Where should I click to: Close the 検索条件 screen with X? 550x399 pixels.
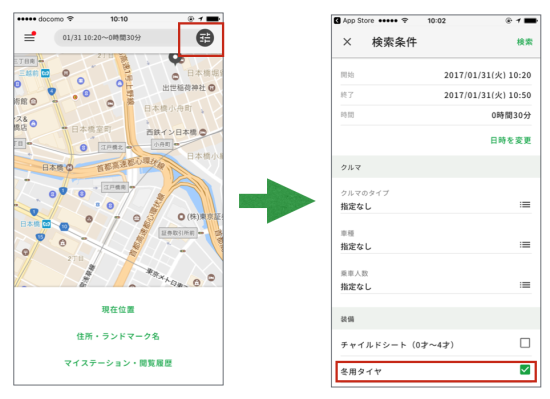click(x=347, y=42)
